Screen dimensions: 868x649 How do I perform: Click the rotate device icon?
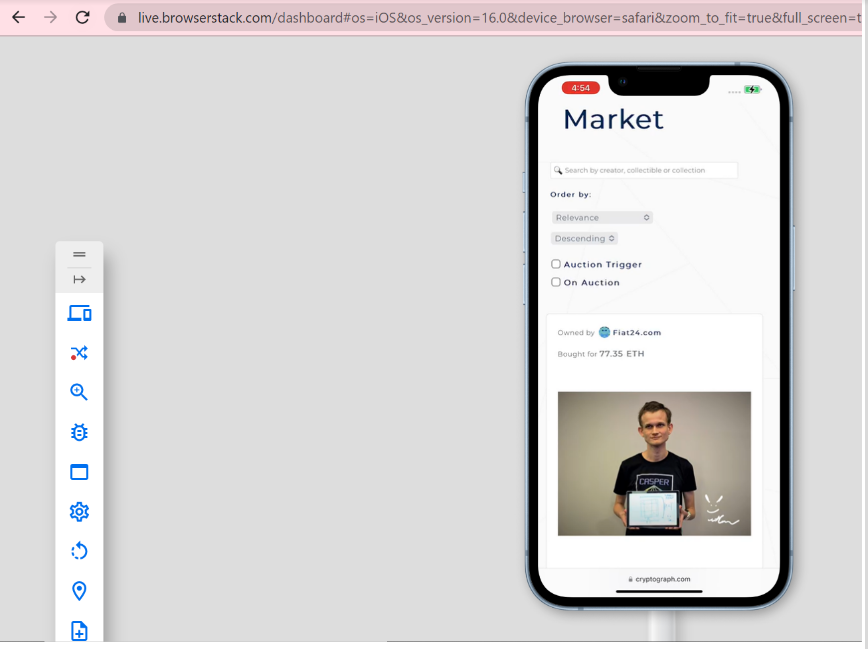[79, 551]
